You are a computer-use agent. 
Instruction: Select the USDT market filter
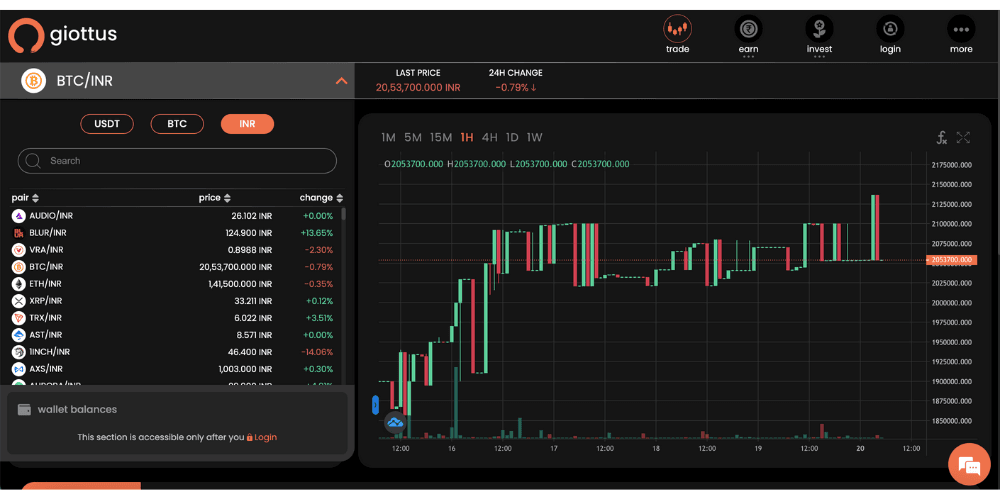coord(107,124)
